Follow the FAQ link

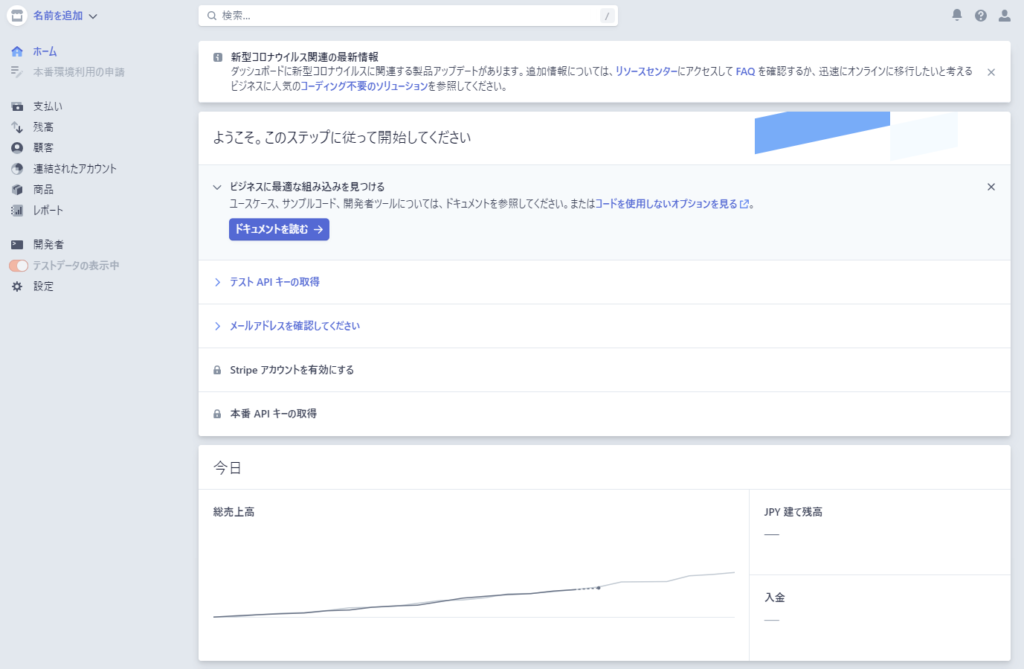pos(745,72)
